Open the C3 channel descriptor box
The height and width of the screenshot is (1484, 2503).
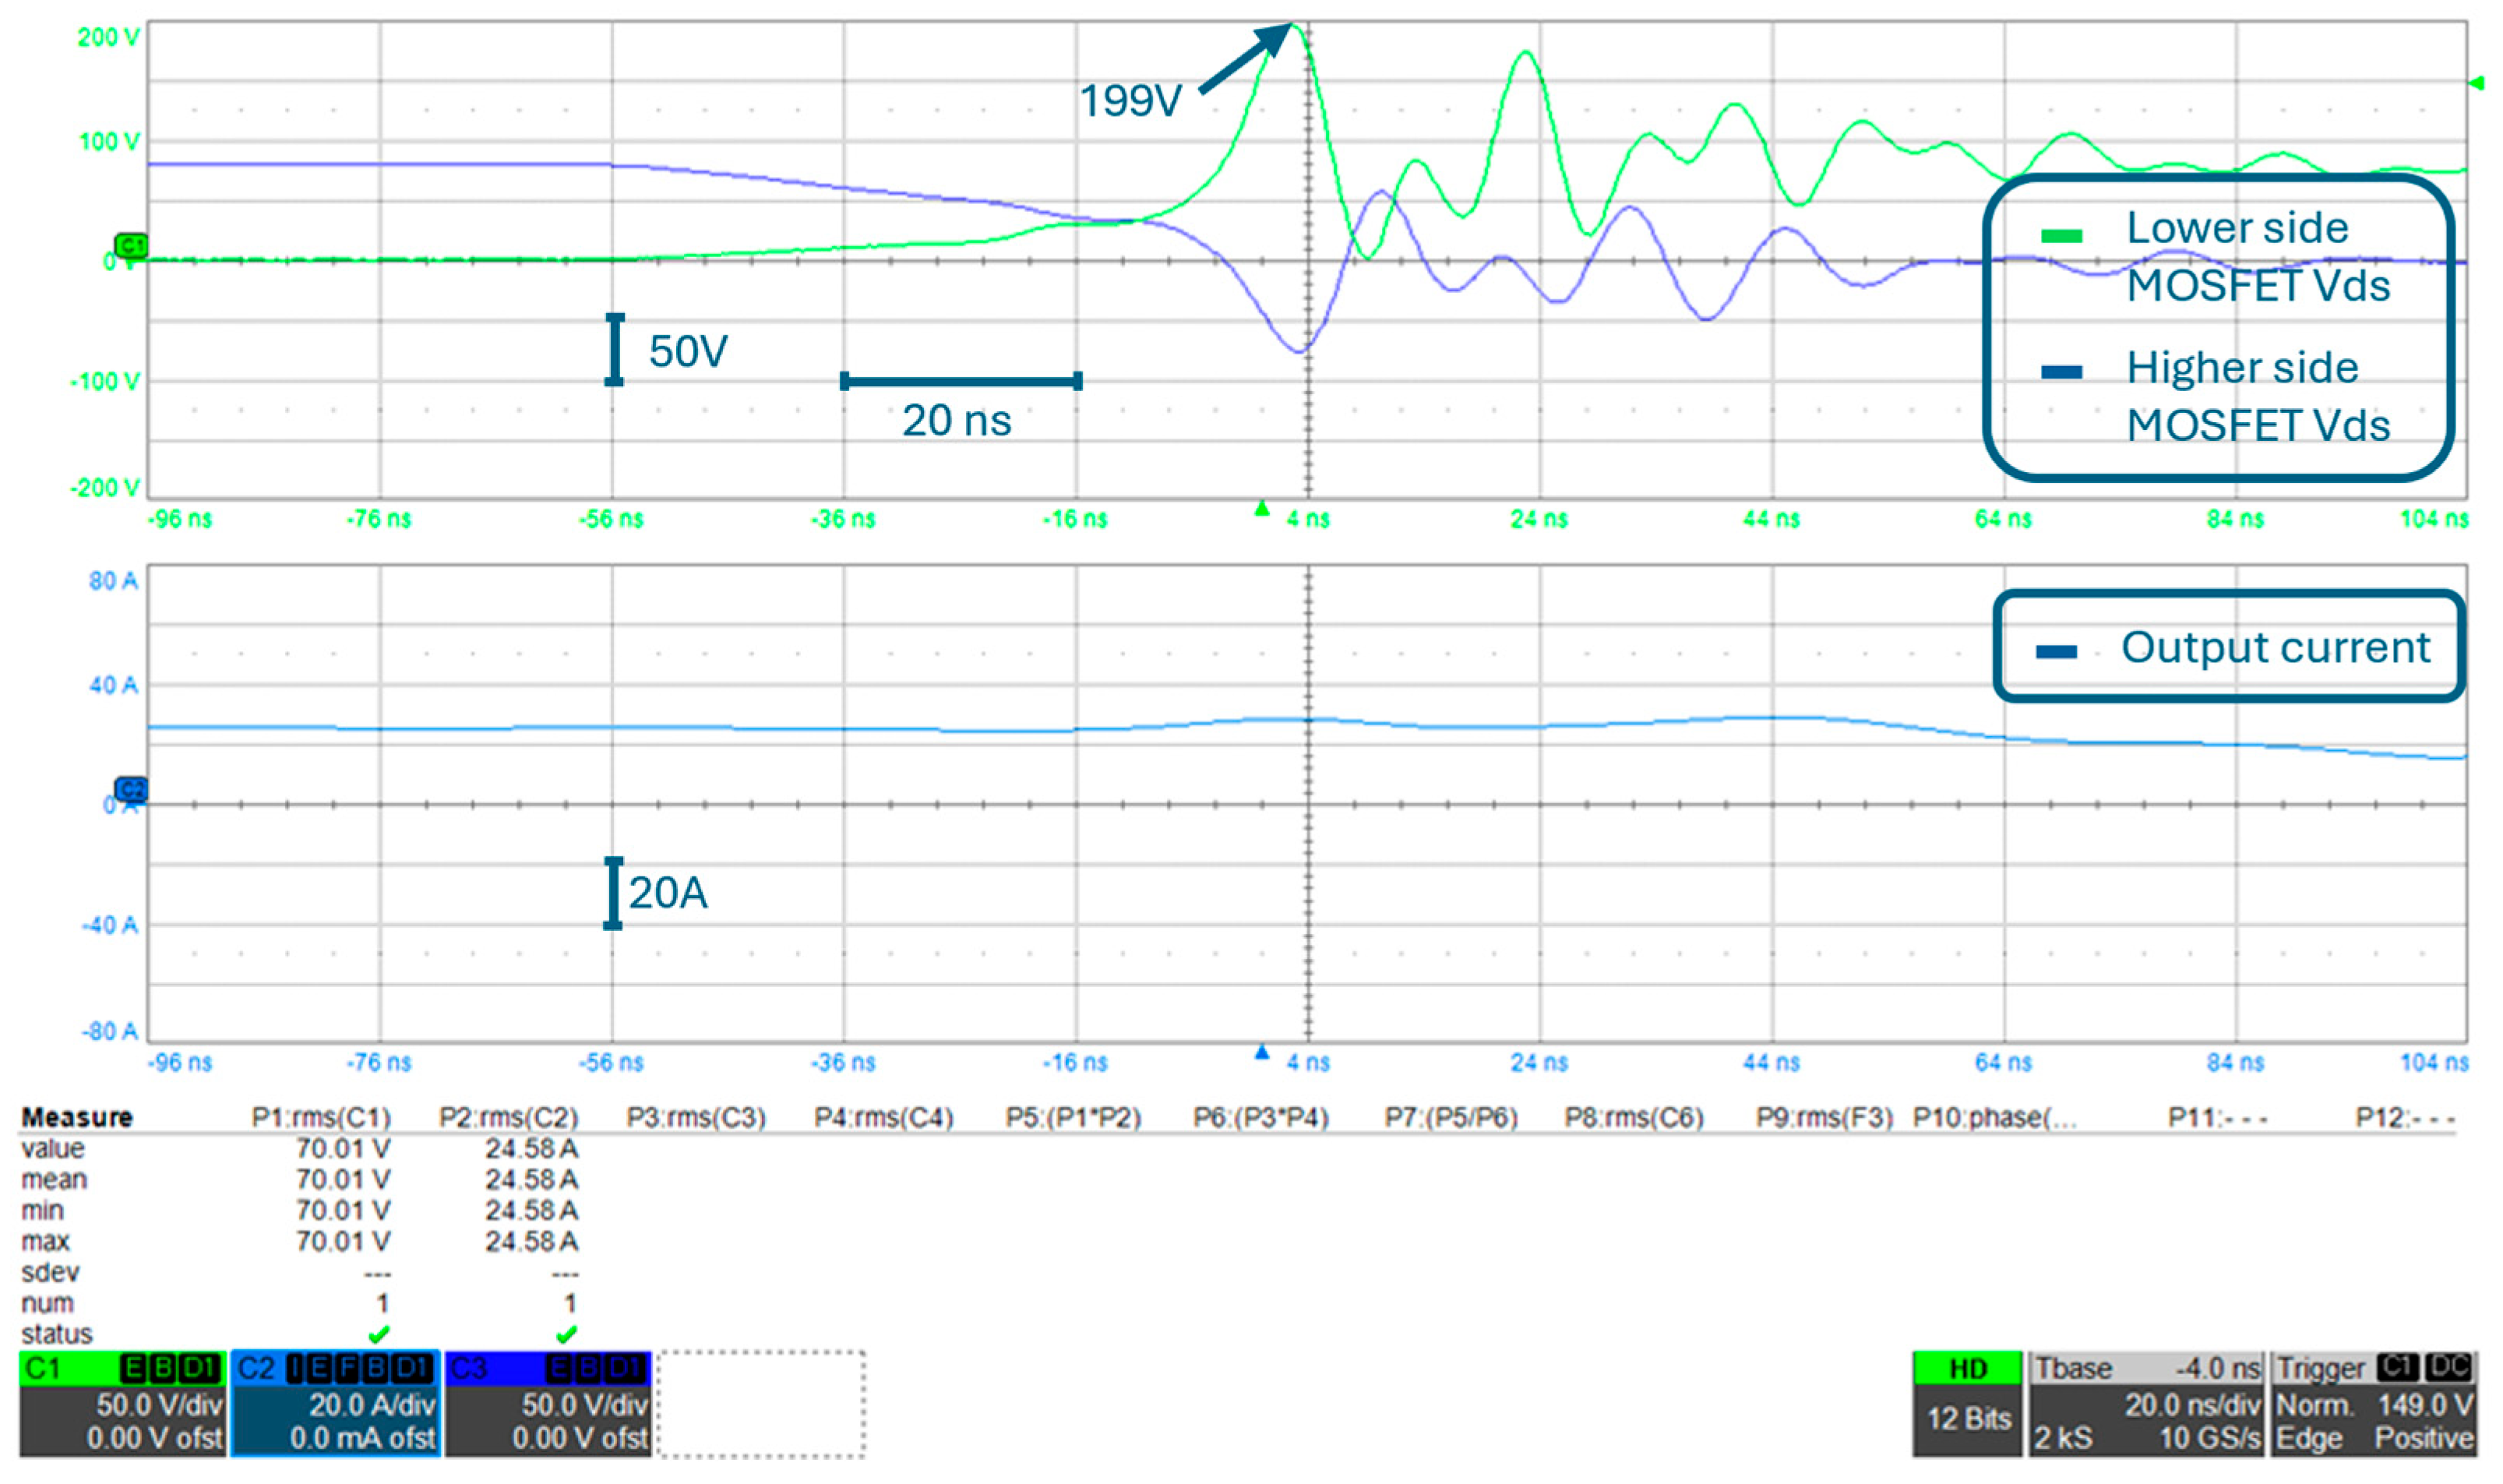(x=547, y=1404)
